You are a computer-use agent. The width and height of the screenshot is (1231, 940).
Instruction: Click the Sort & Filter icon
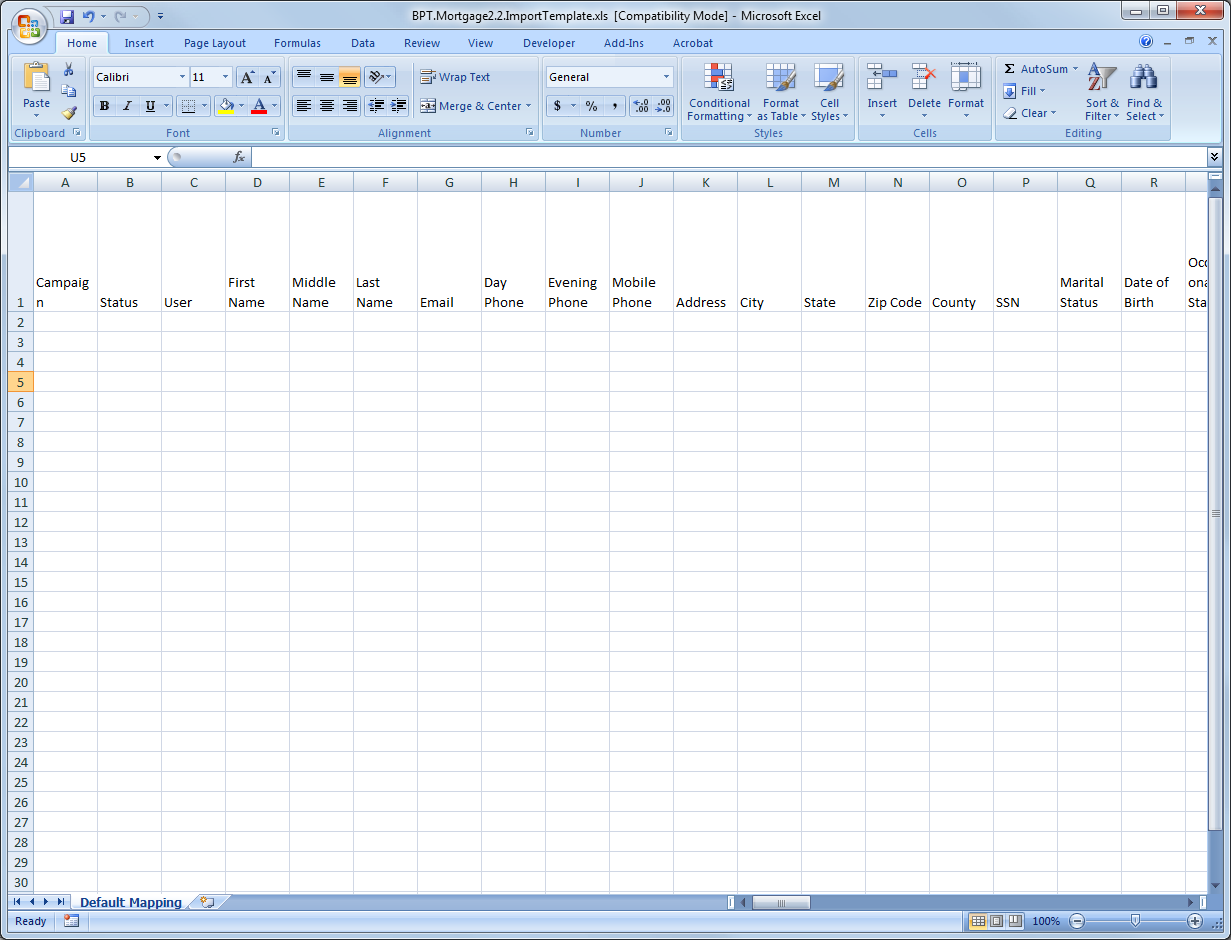pos(1101,94)
